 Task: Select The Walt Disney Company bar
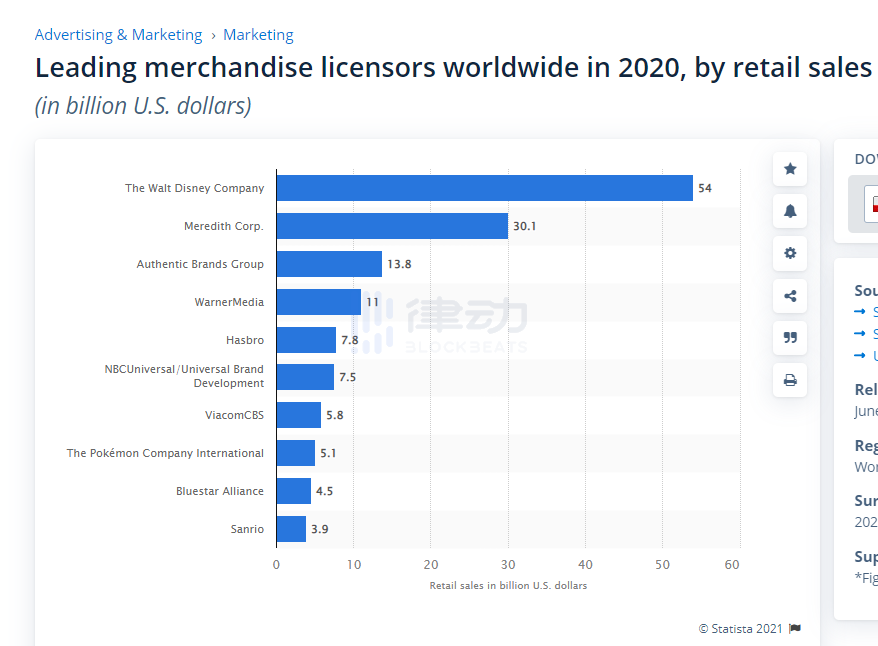point(484,188)
